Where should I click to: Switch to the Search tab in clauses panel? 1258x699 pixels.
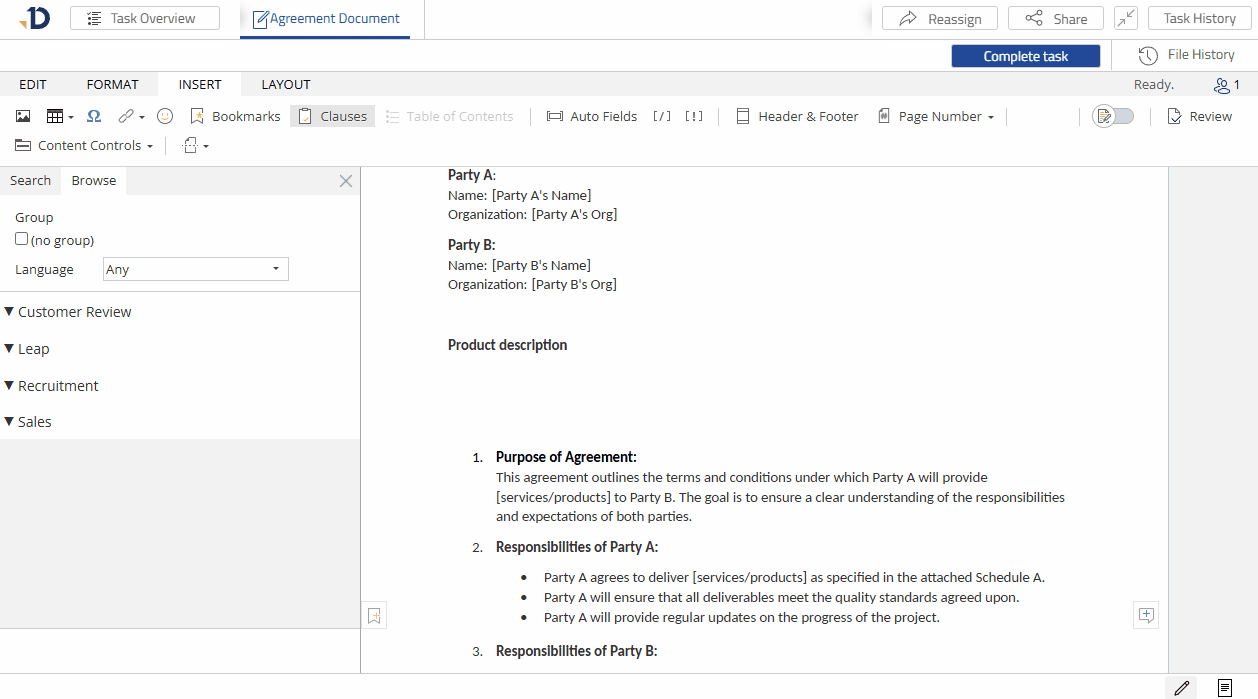[x=30, y=181]
